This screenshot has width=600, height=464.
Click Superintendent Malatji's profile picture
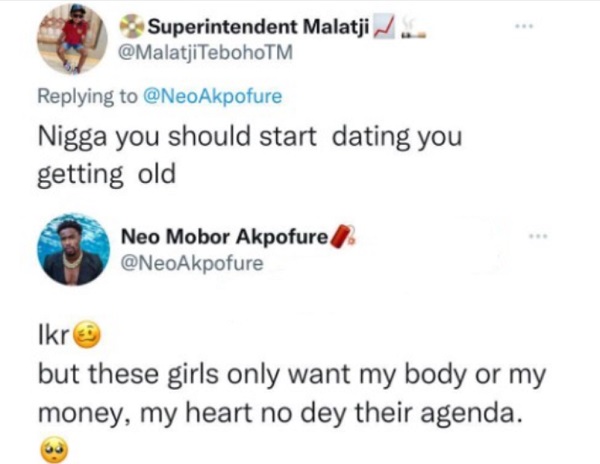(x=72, y=39)
